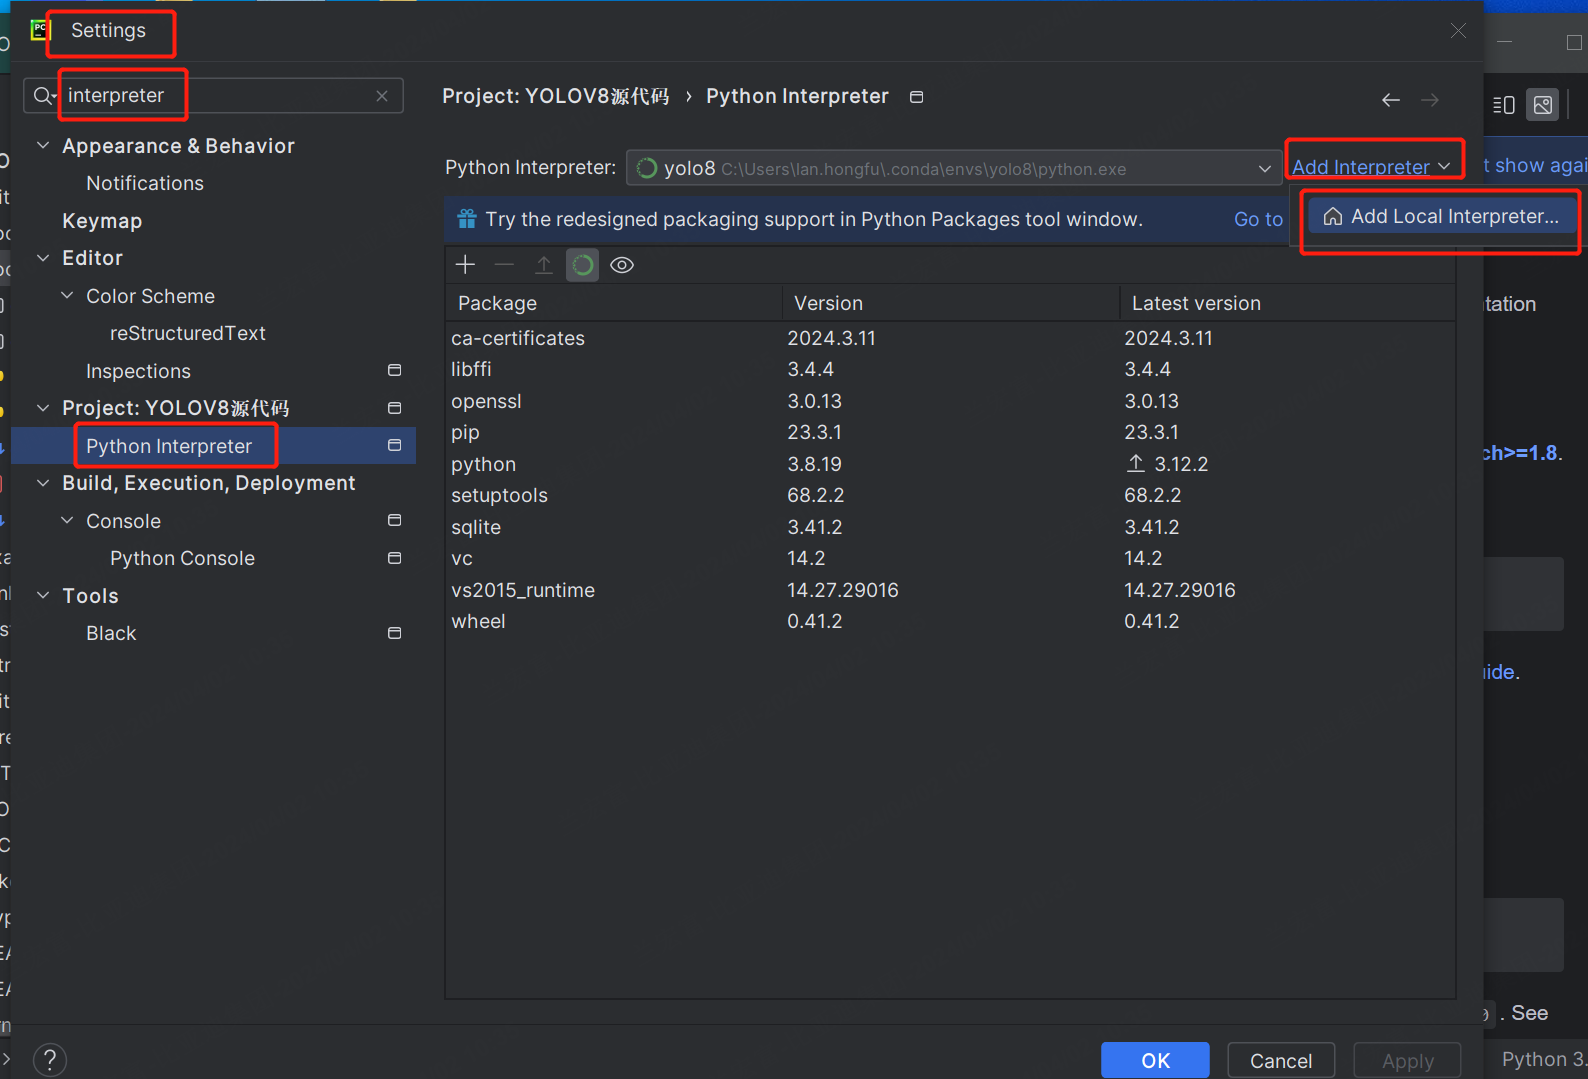Click into the settings search field
Screen dimensions: 1588x1079
(x=215, y=96)
